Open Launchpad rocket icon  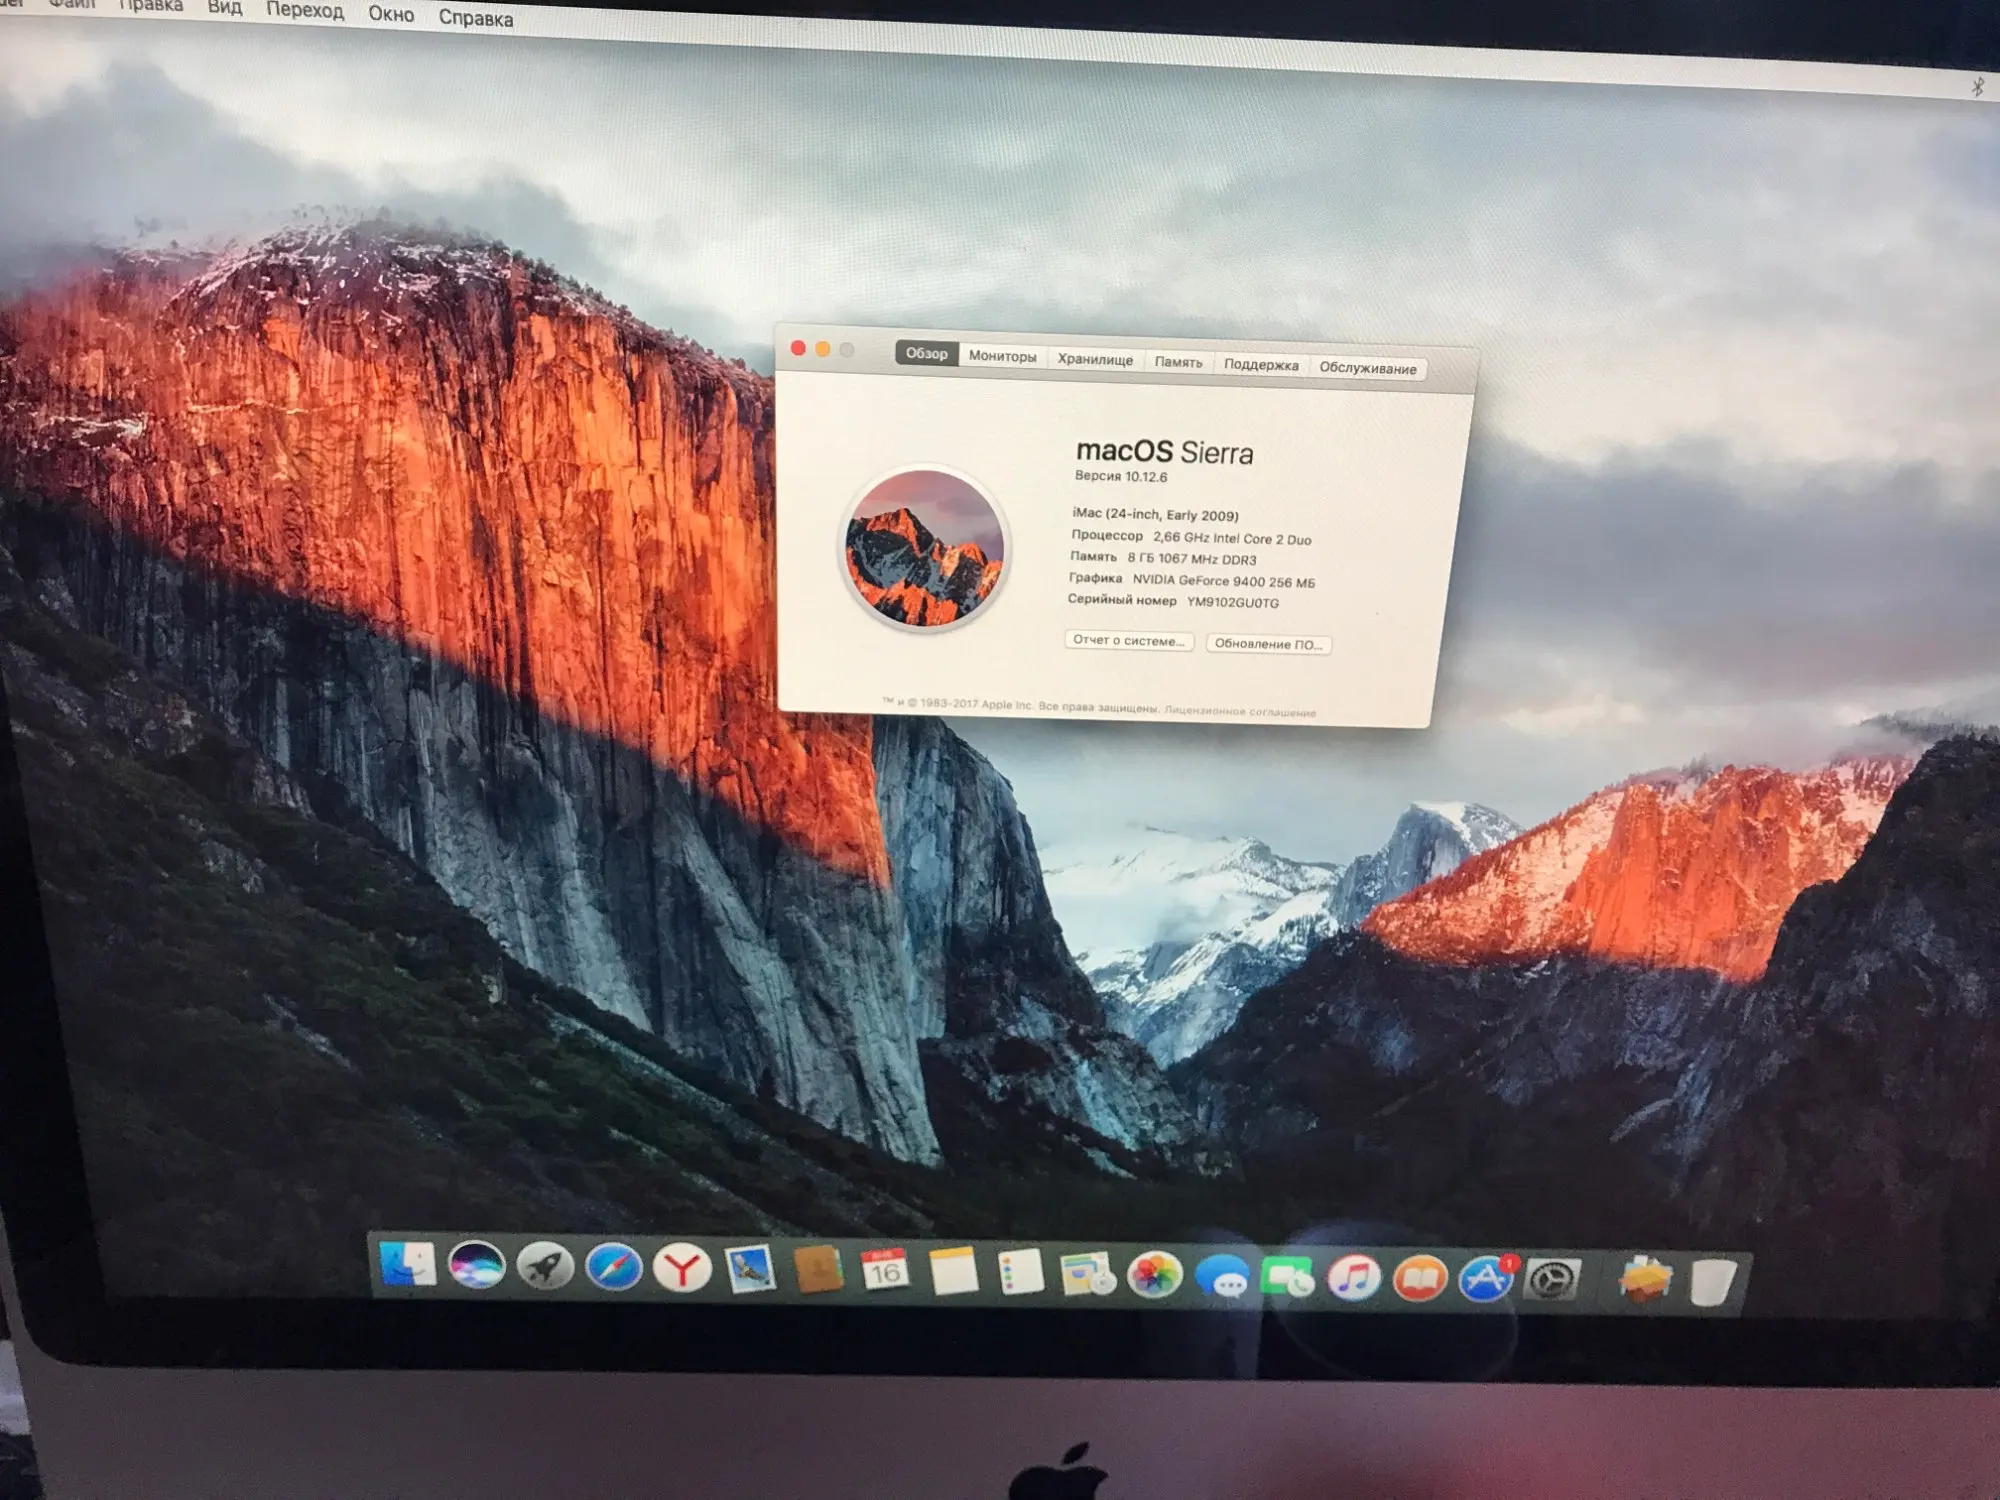coord(545,1267)
